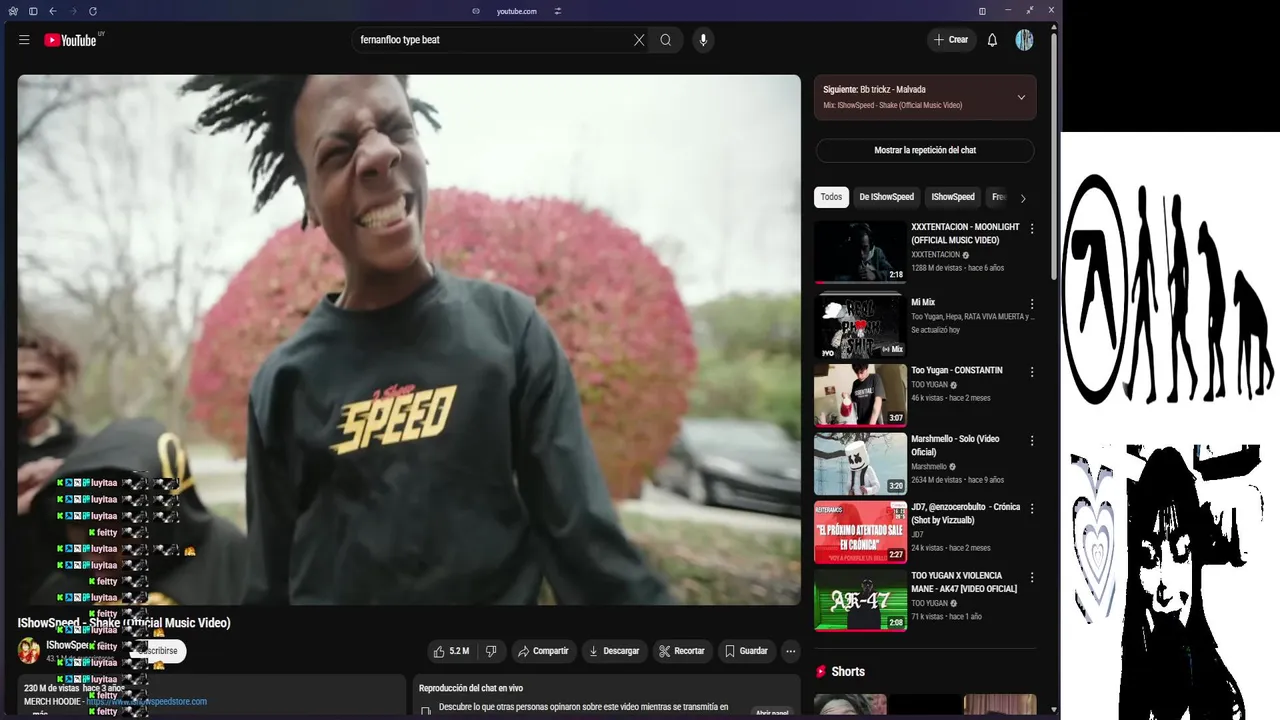Click the Shorts section heading
The image size is (1280, 720).
(848, 672)
